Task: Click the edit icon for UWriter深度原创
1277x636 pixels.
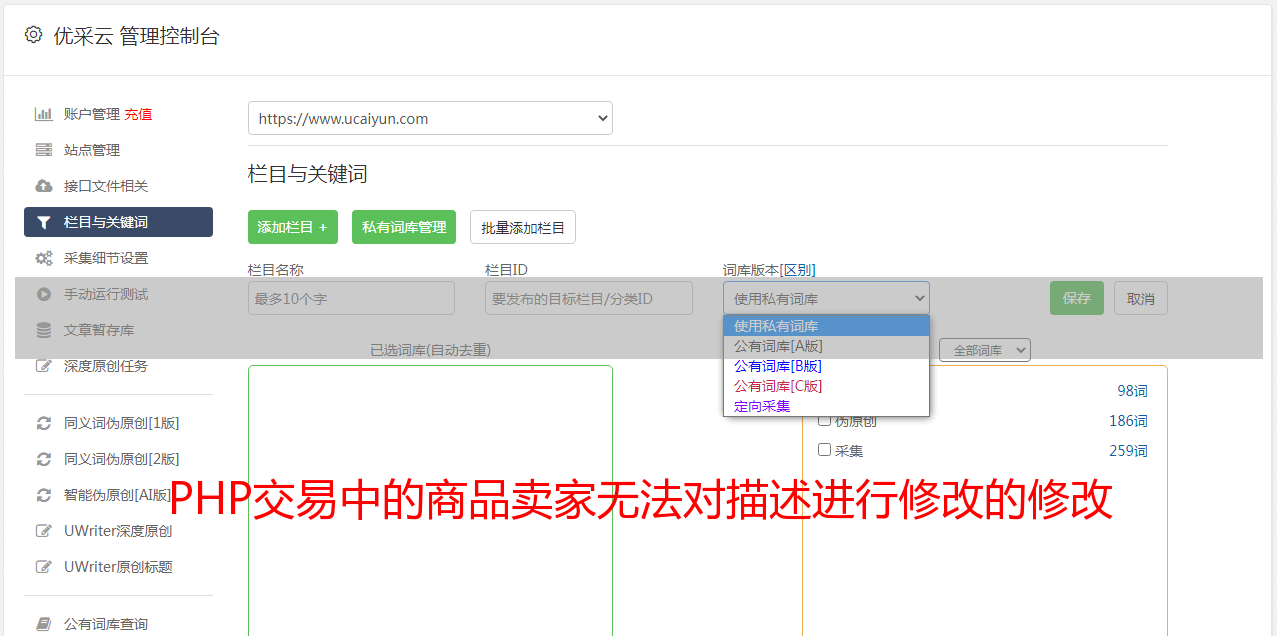Action: pos(44,531)
